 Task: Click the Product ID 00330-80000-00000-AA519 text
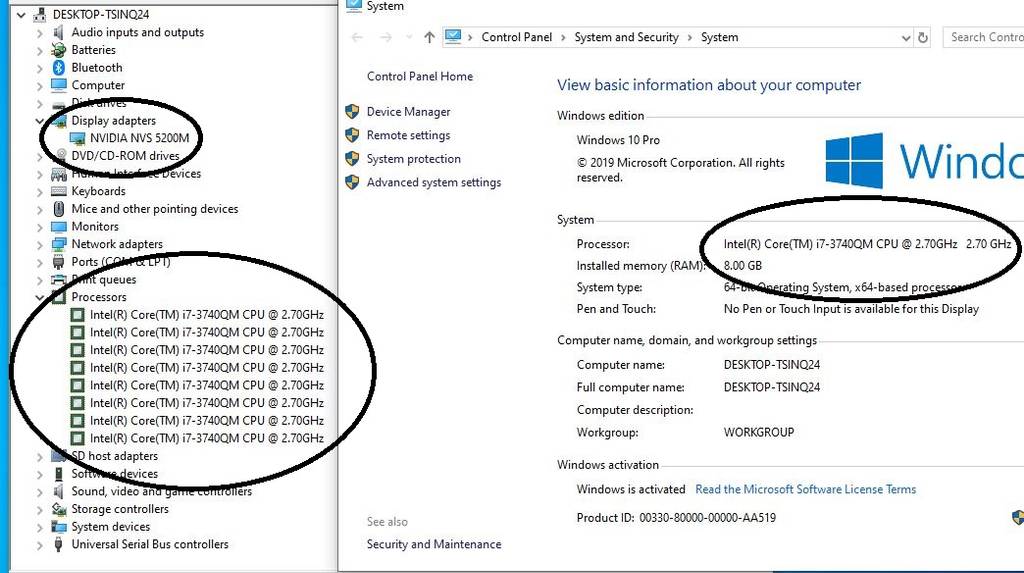676,517
